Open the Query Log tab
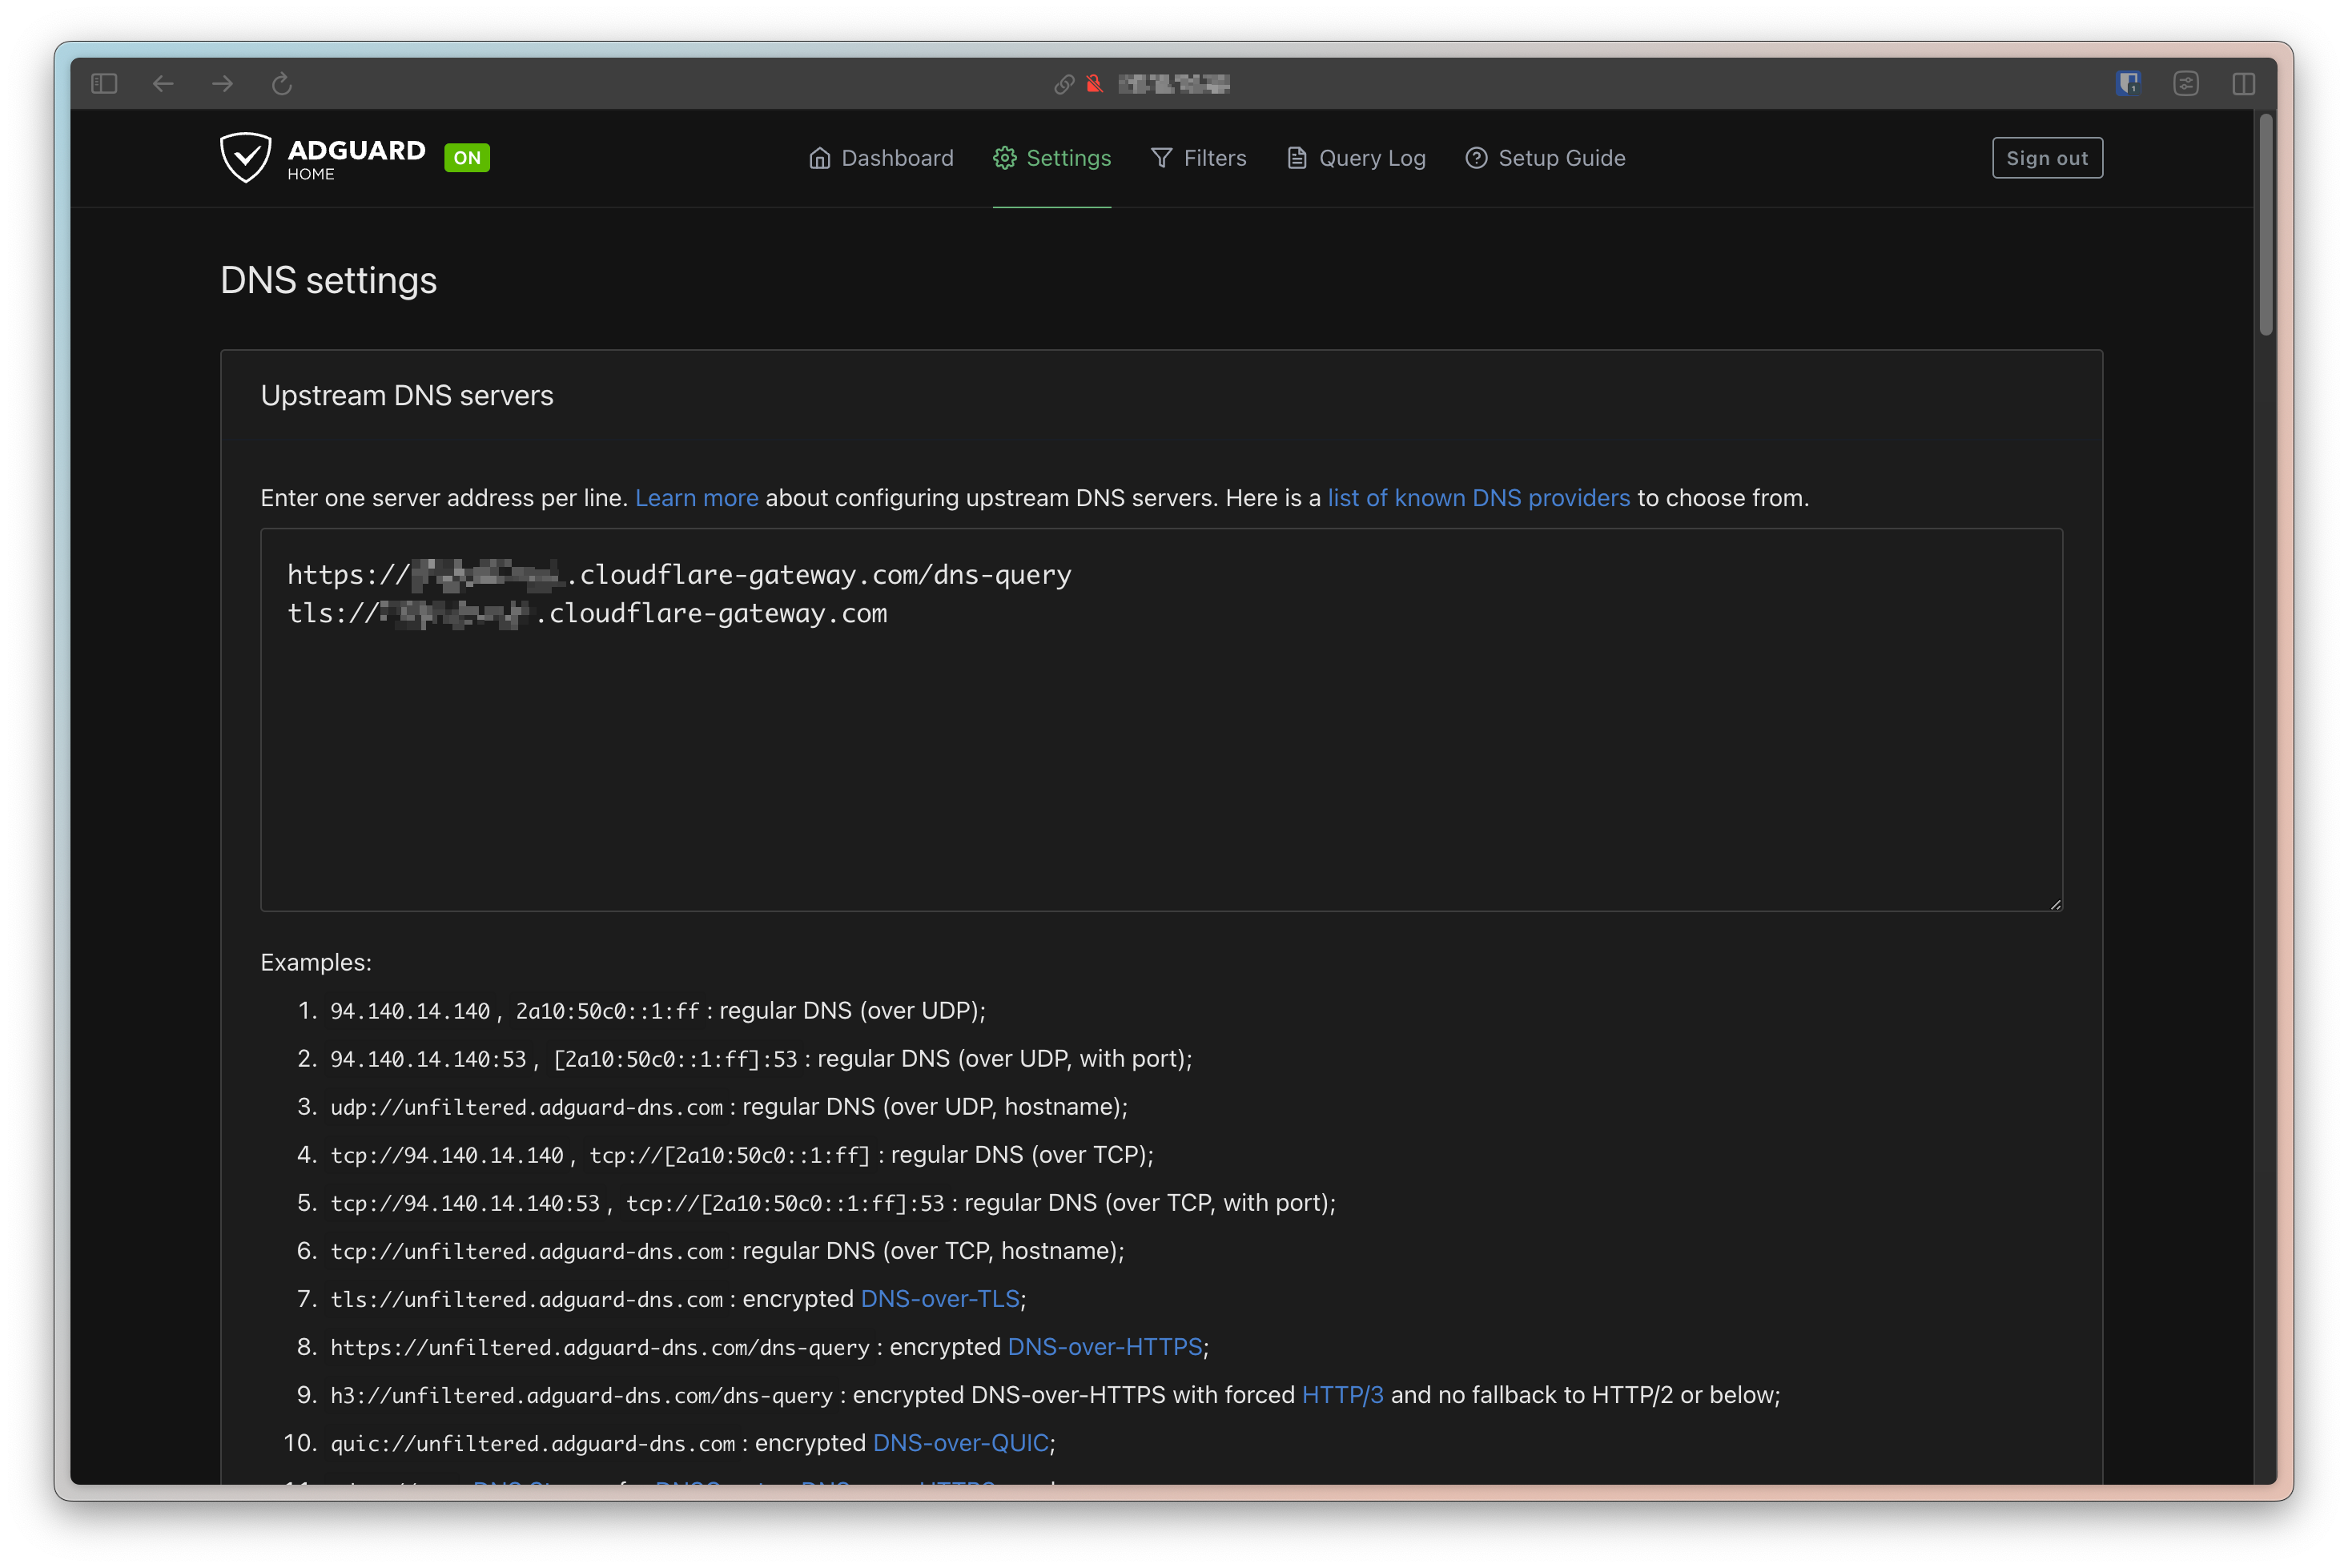 (1356, 158)
